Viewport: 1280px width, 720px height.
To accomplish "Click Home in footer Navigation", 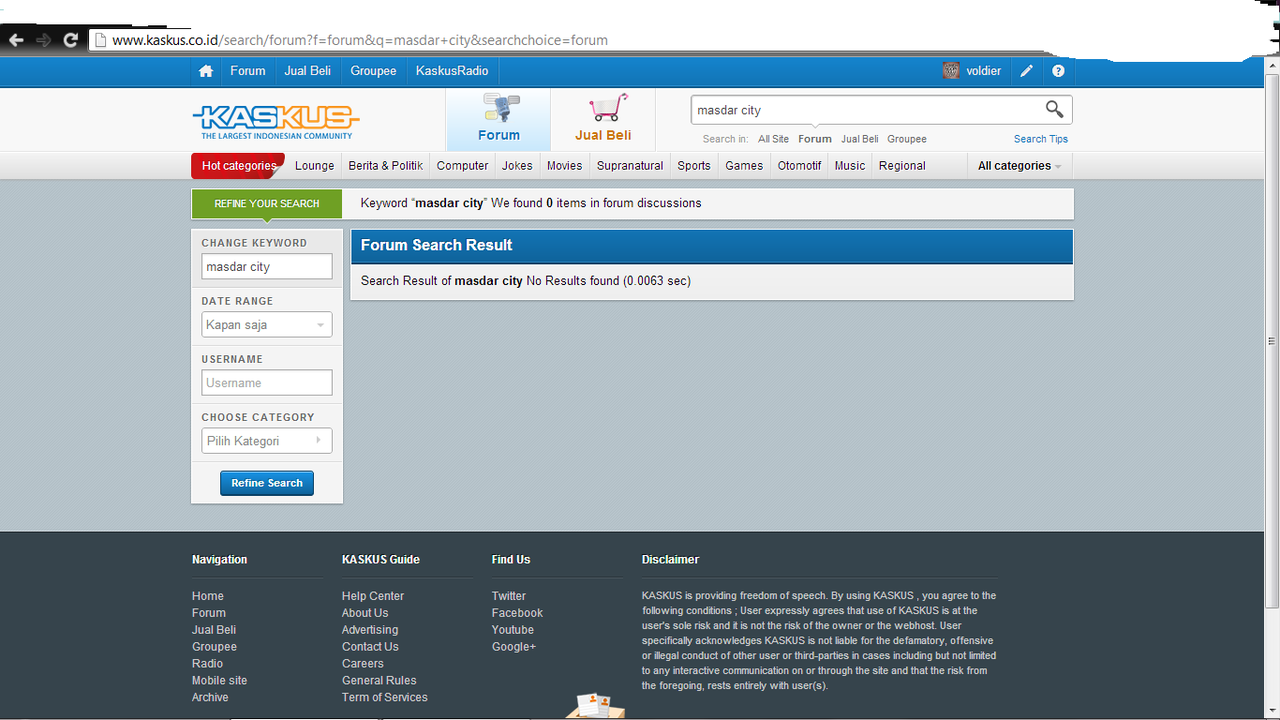I will click(208, 596).
